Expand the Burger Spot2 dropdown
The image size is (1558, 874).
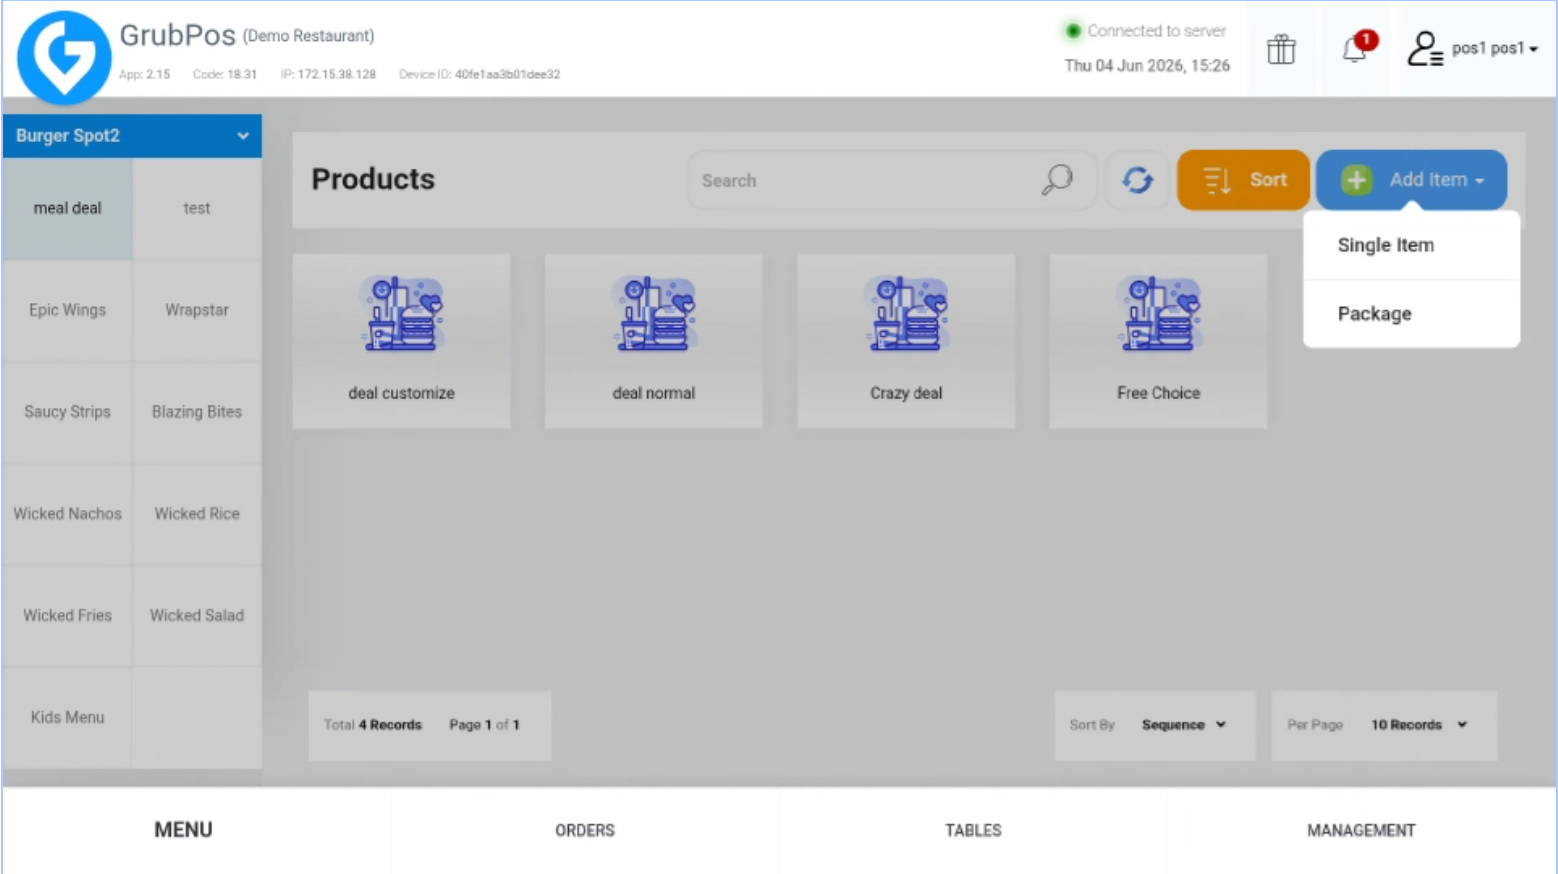pos(132,136)
